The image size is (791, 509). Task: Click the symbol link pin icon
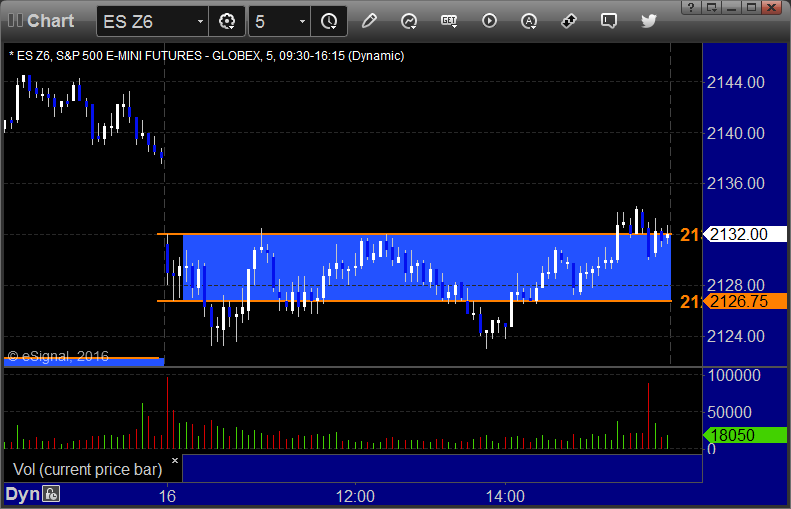pos(569,21)
